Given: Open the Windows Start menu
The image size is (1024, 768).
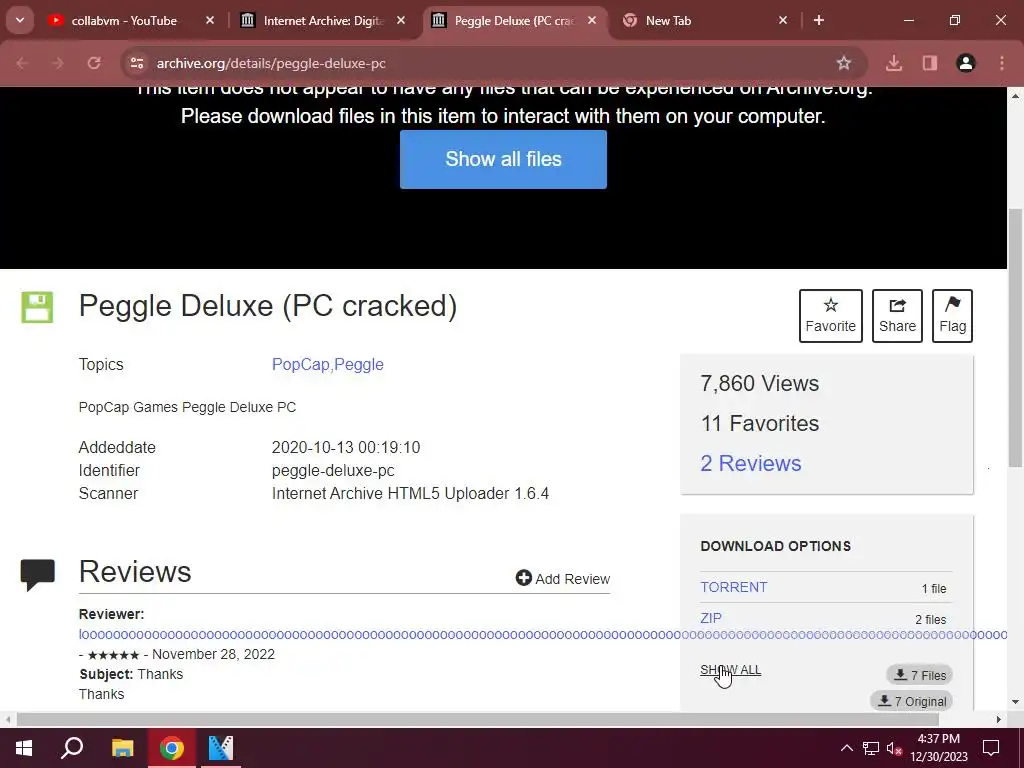Looking at the screenshot, I should (24, 748).
